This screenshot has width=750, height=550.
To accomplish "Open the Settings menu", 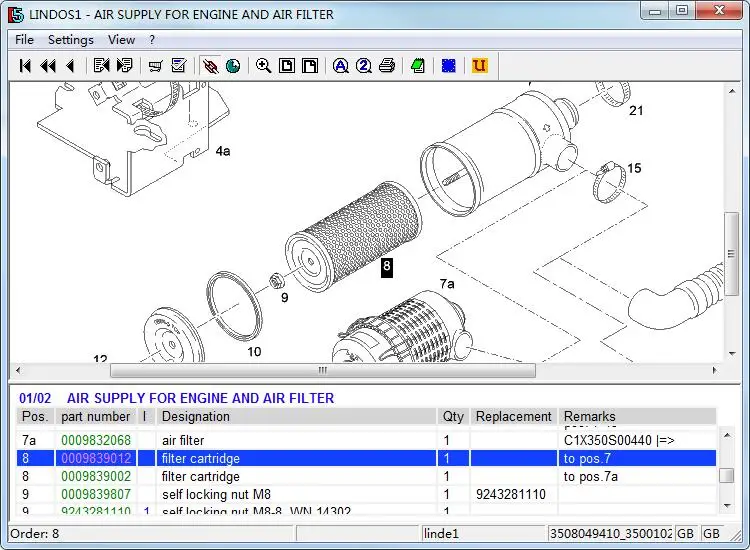I will [71, 40].
